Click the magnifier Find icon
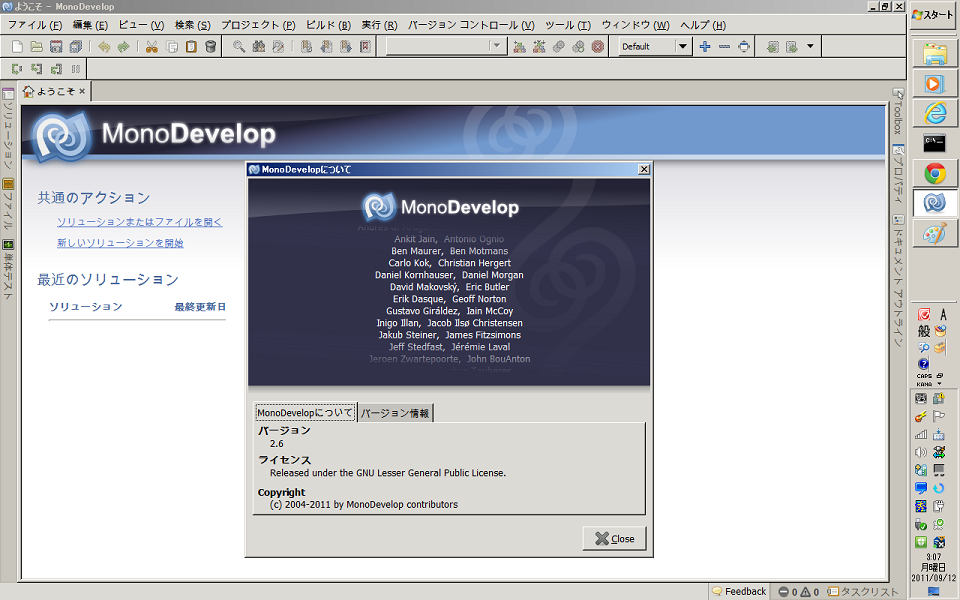The height and width of the screenshot is (600, 960). click(239, 47)
